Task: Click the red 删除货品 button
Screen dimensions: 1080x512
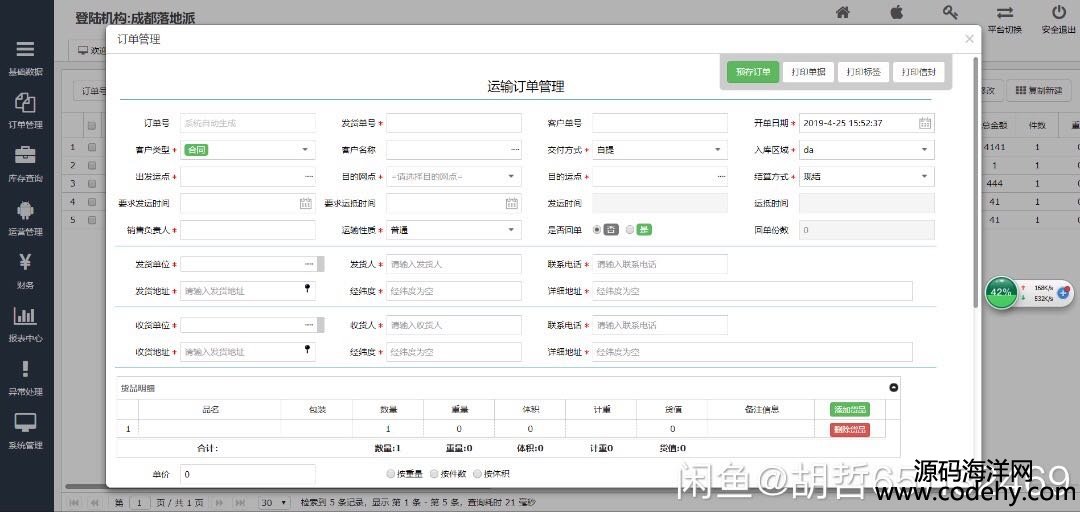Action: [x=849, y=429]
